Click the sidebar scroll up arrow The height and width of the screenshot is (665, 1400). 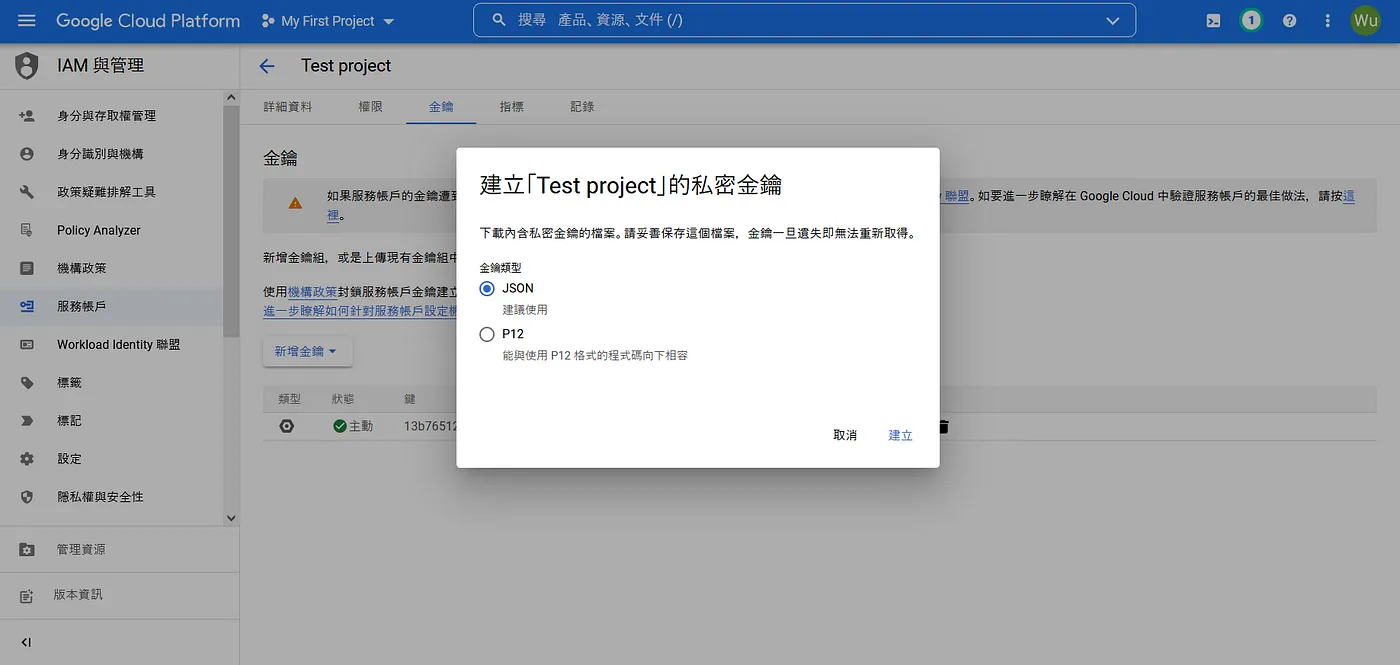(x=231, y=97)
